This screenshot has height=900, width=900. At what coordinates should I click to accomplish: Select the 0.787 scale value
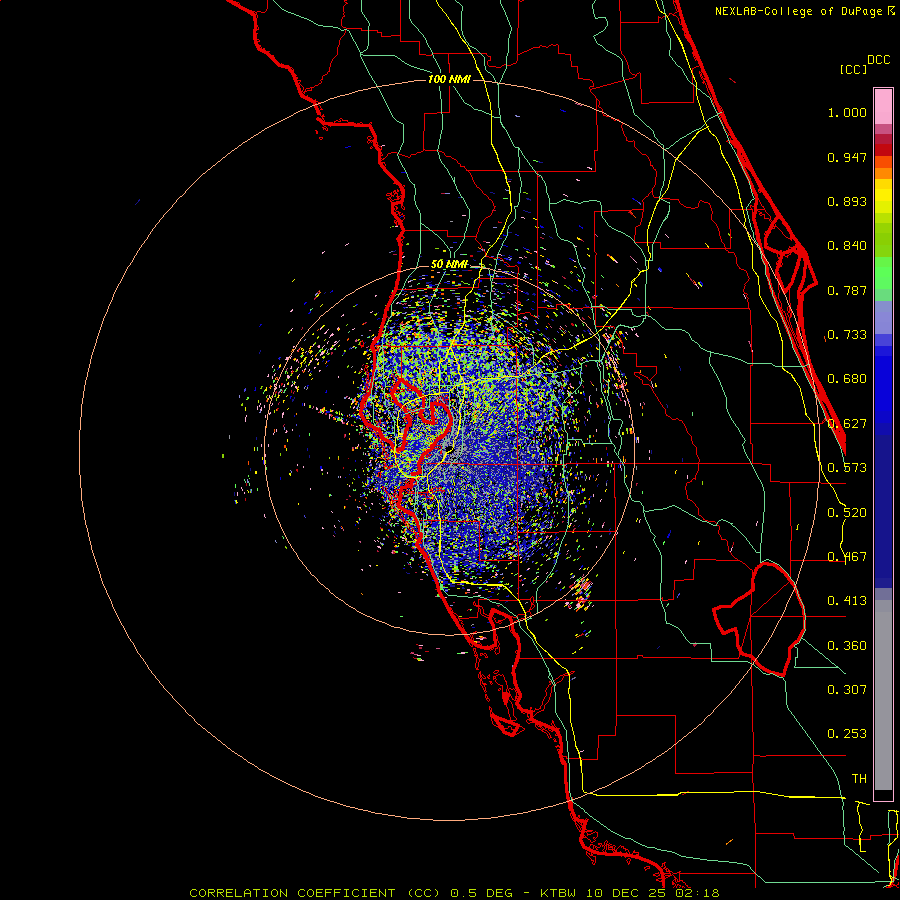[847, 290]
